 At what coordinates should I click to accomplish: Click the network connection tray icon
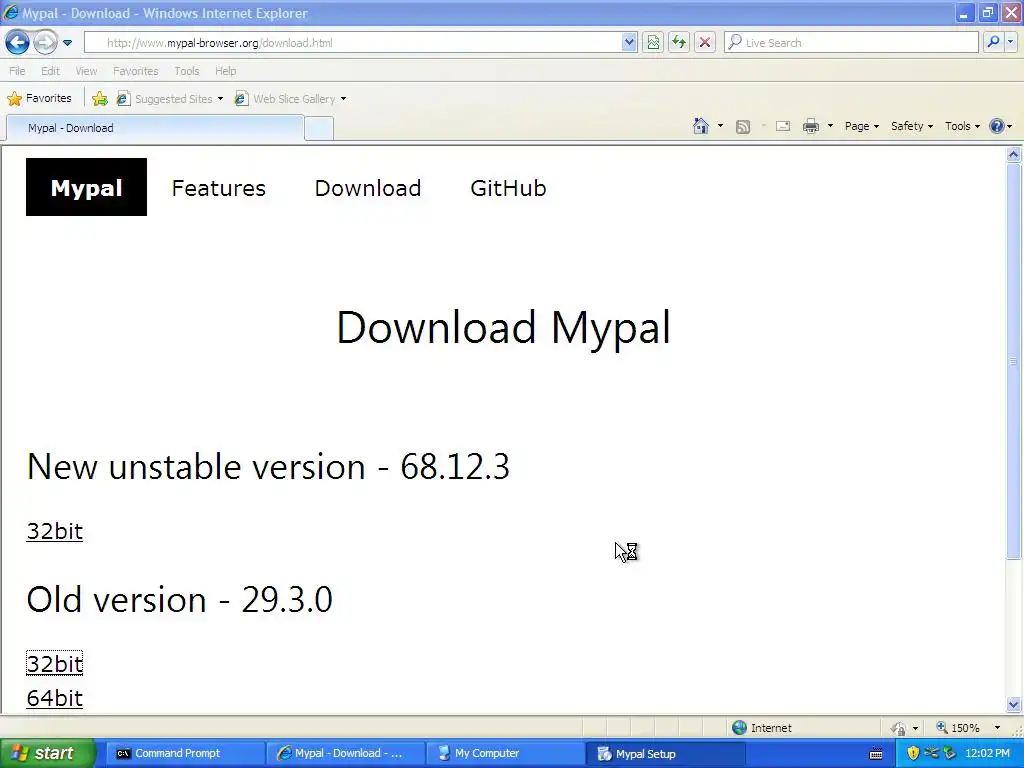tap(931, 754)
